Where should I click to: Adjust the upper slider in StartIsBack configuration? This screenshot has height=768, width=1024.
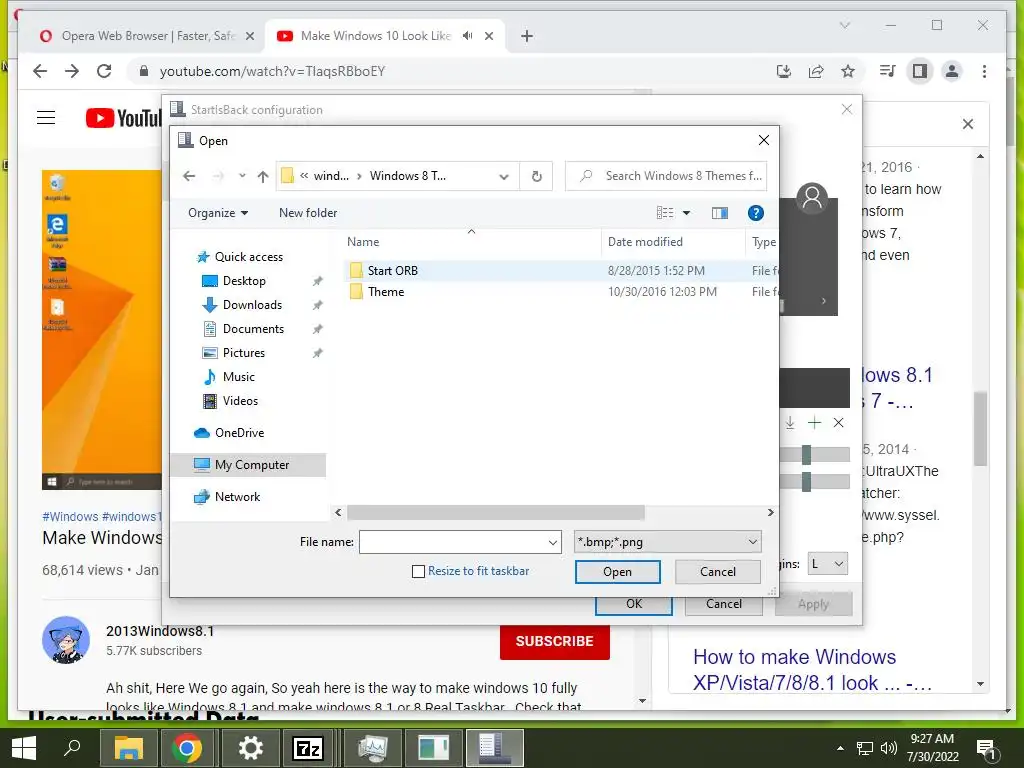coord(807,455)
